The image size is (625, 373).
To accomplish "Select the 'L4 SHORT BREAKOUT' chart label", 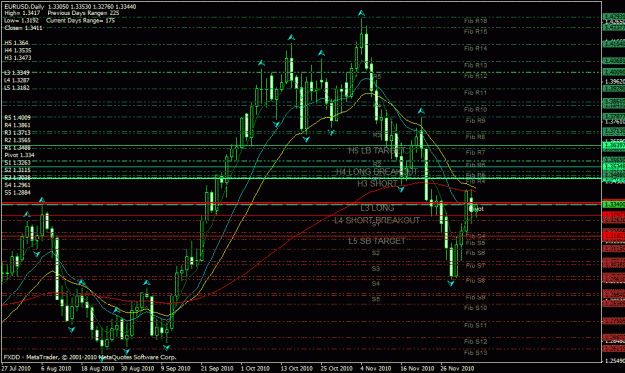I will pyautogui.click(x=377, y=220).
